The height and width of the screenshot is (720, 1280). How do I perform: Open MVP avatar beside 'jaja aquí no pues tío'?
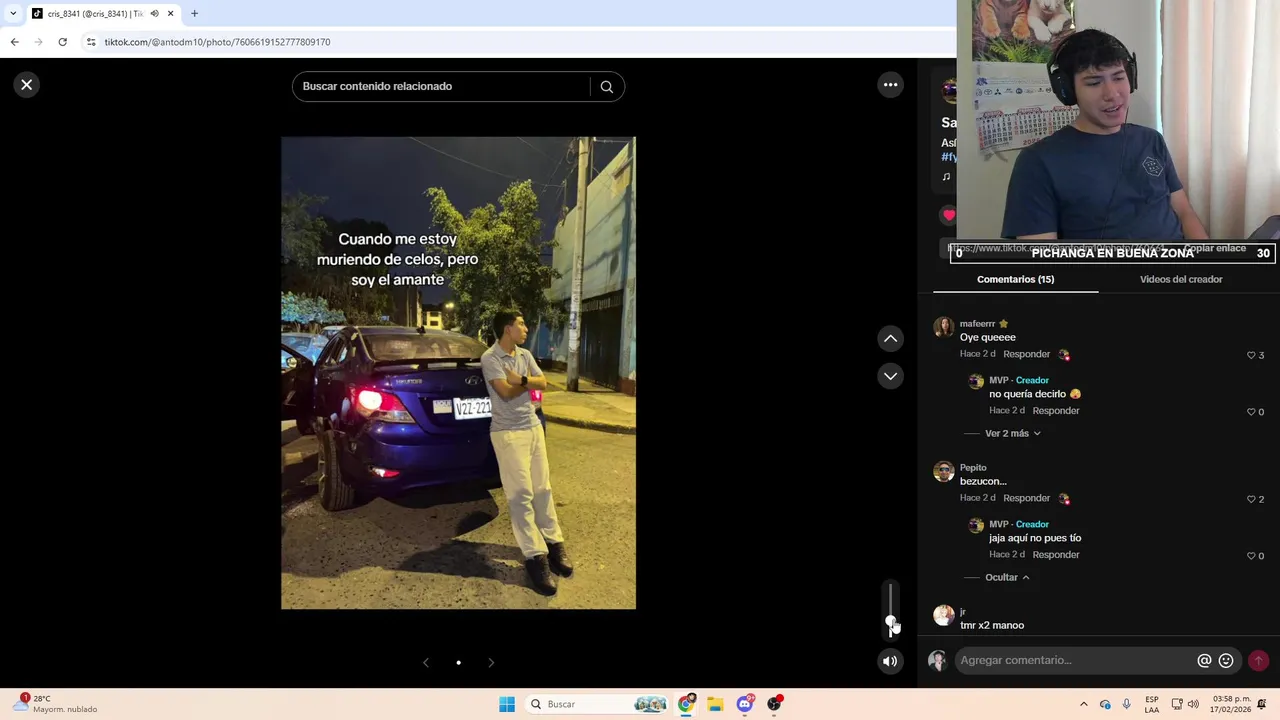(976, 525)
